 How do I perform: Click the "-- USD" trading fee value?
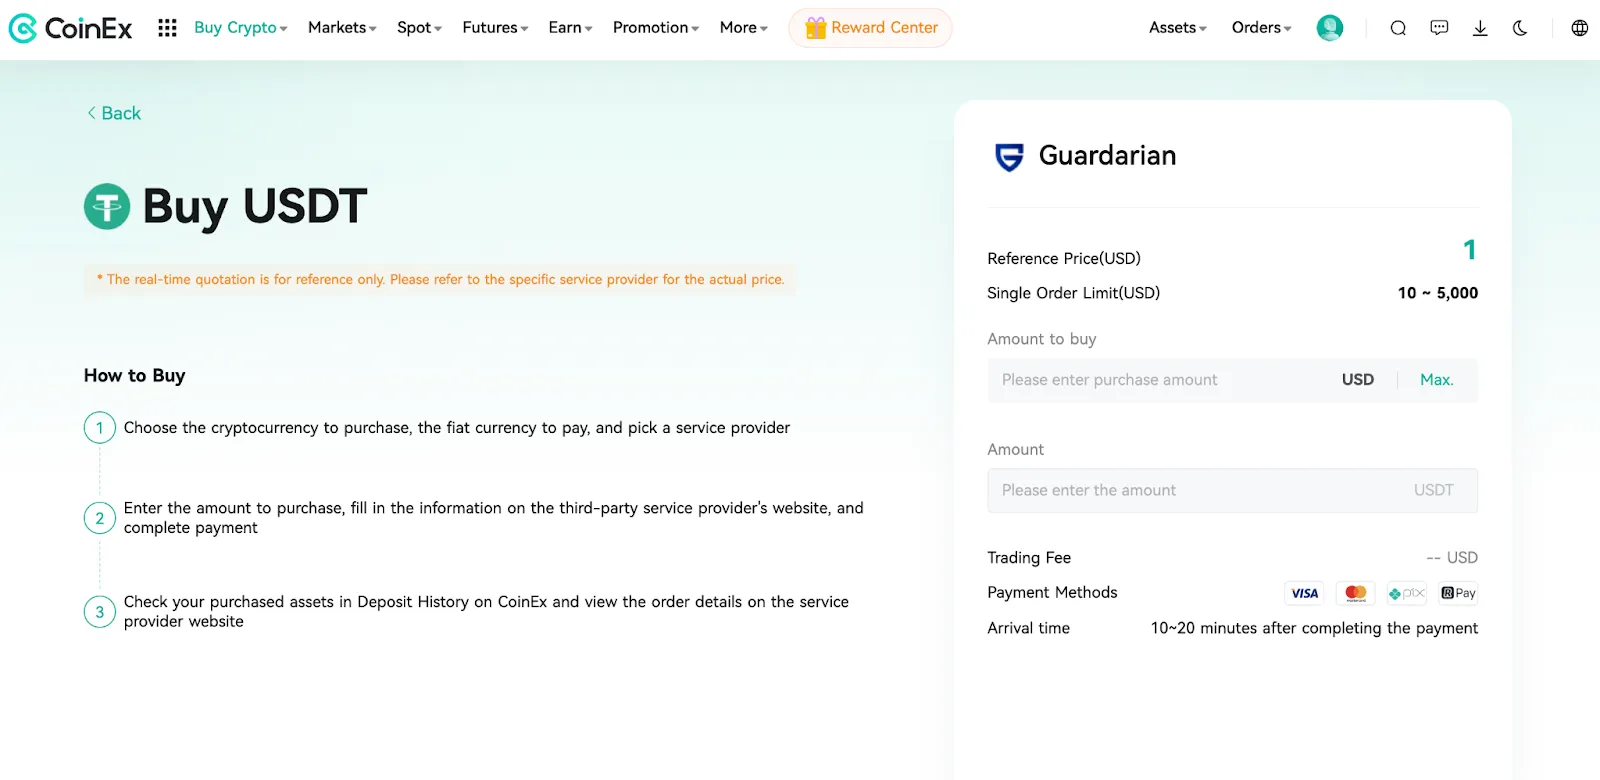click(x=1452, y=558)
